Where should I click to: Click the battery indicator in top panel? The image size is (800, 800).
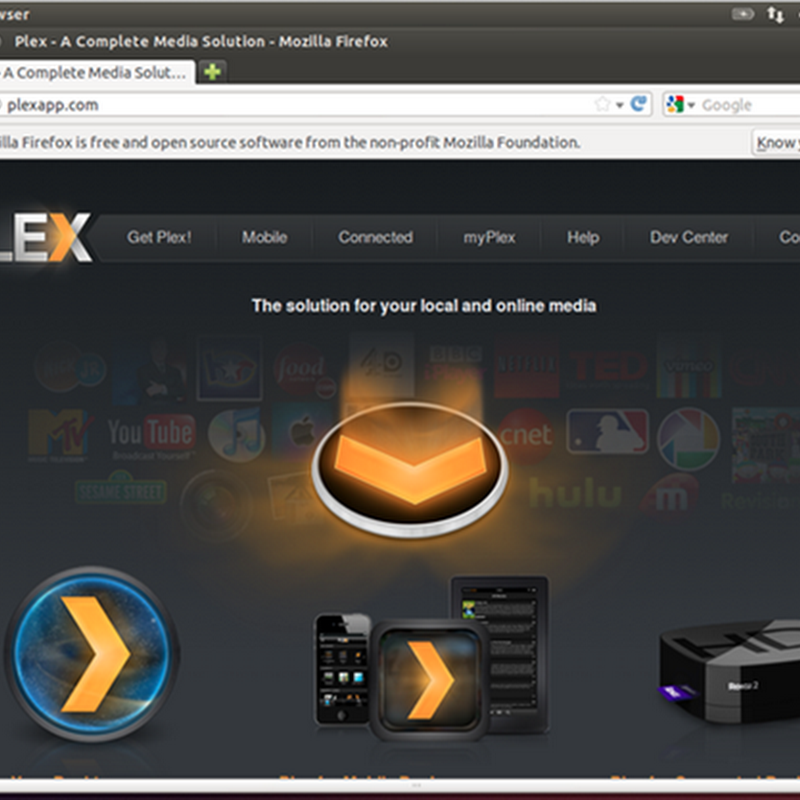tap(743, 14)
